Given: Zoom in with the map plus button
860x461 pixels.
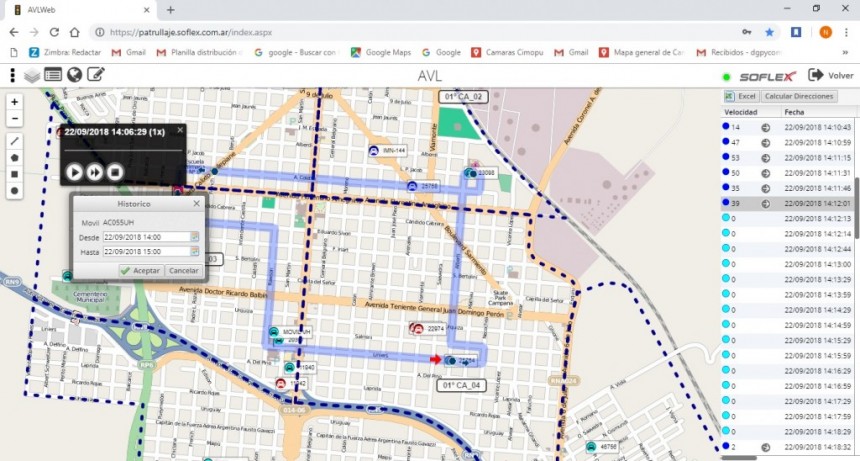Looking at the screenshot, I should click(x=15, y=102).
